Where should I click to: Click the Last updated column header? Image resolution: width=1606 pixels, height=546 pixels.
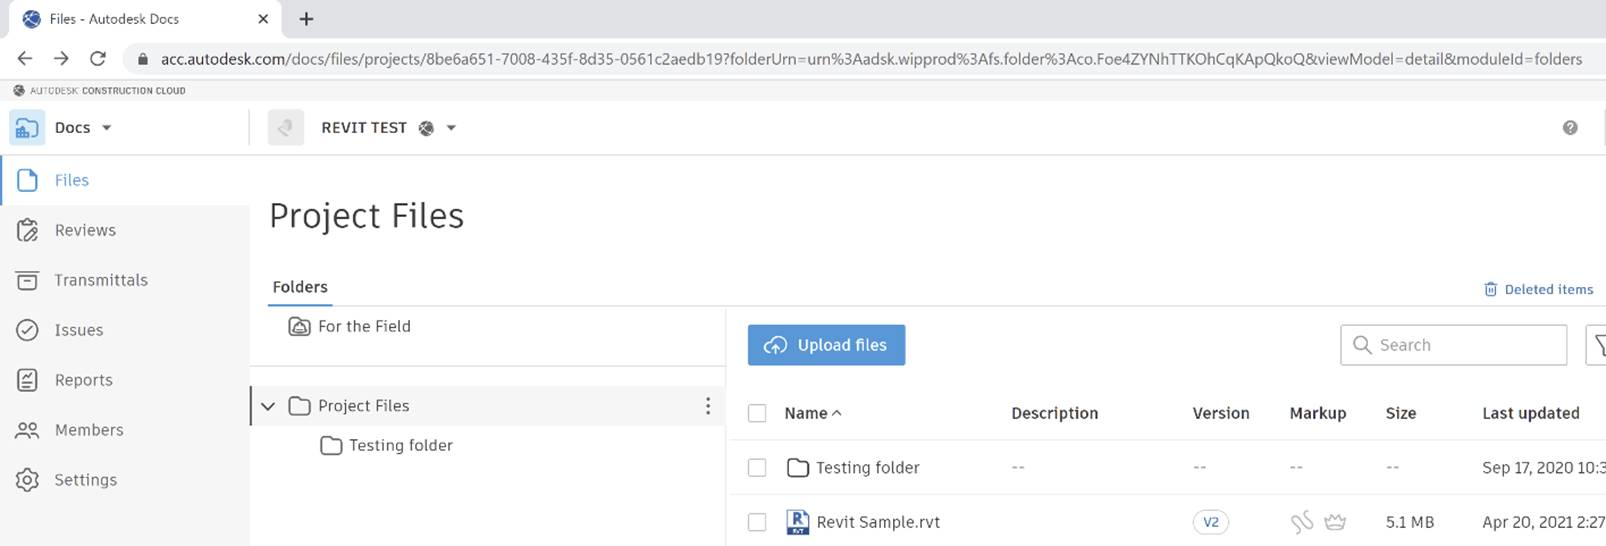click(1531, 413)
